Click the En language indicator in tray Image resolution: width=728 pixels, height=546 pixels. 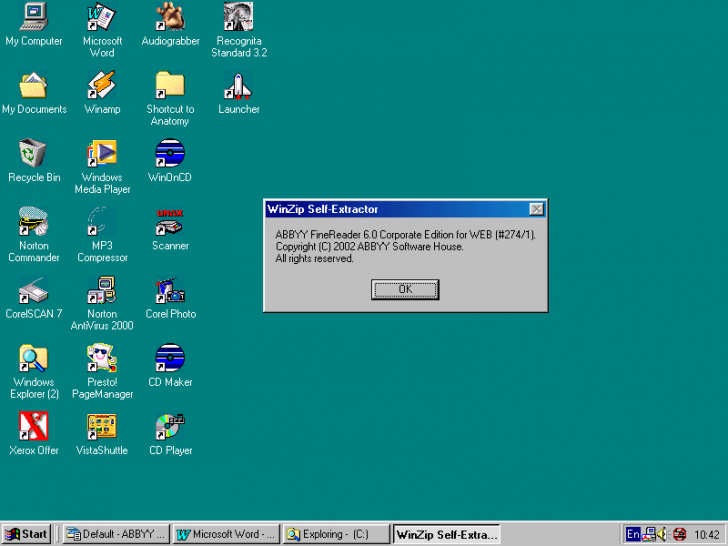pos(633,534)
